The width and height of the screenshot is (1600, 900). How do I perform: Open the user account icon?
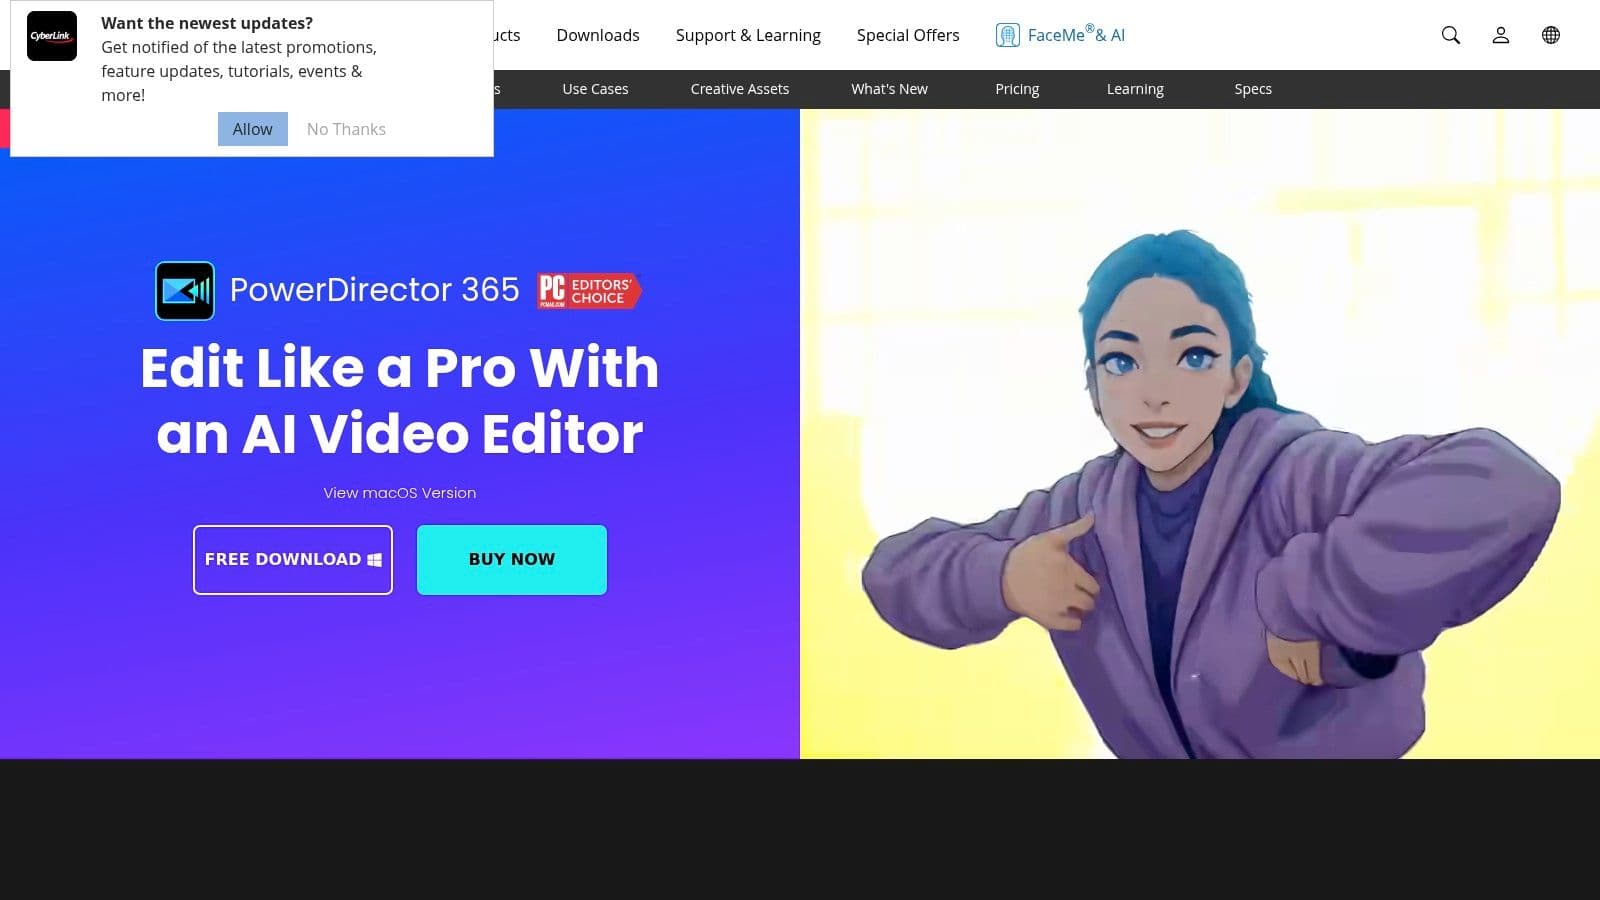[1500, 35]
